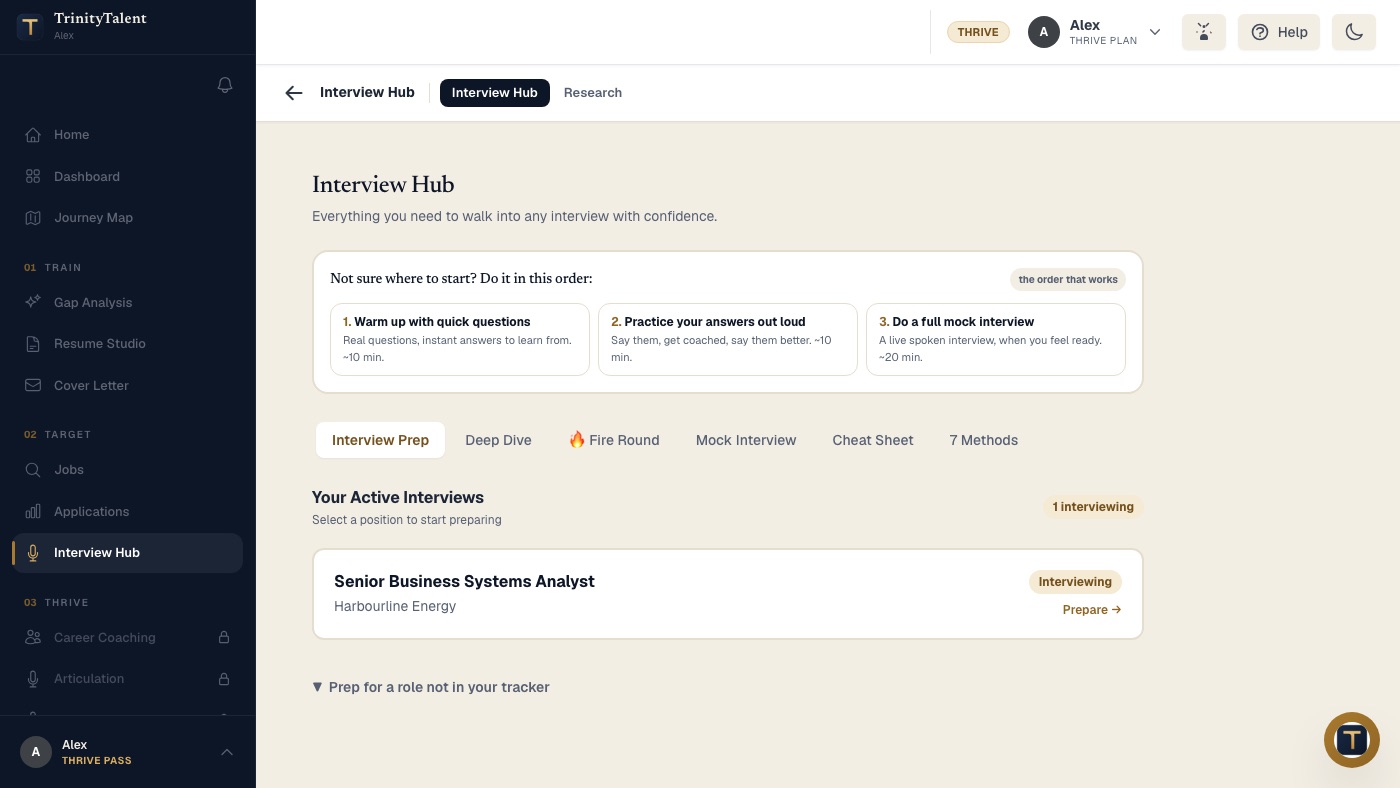Click the Help button
The width and height of the screenshot is (1400, 788).
[x=1279, y=32]
